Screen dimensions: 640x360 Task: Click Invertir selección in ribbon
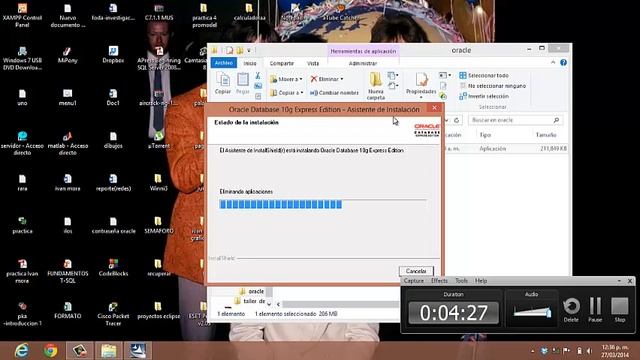pyautogui.click(x=484, y=96)
